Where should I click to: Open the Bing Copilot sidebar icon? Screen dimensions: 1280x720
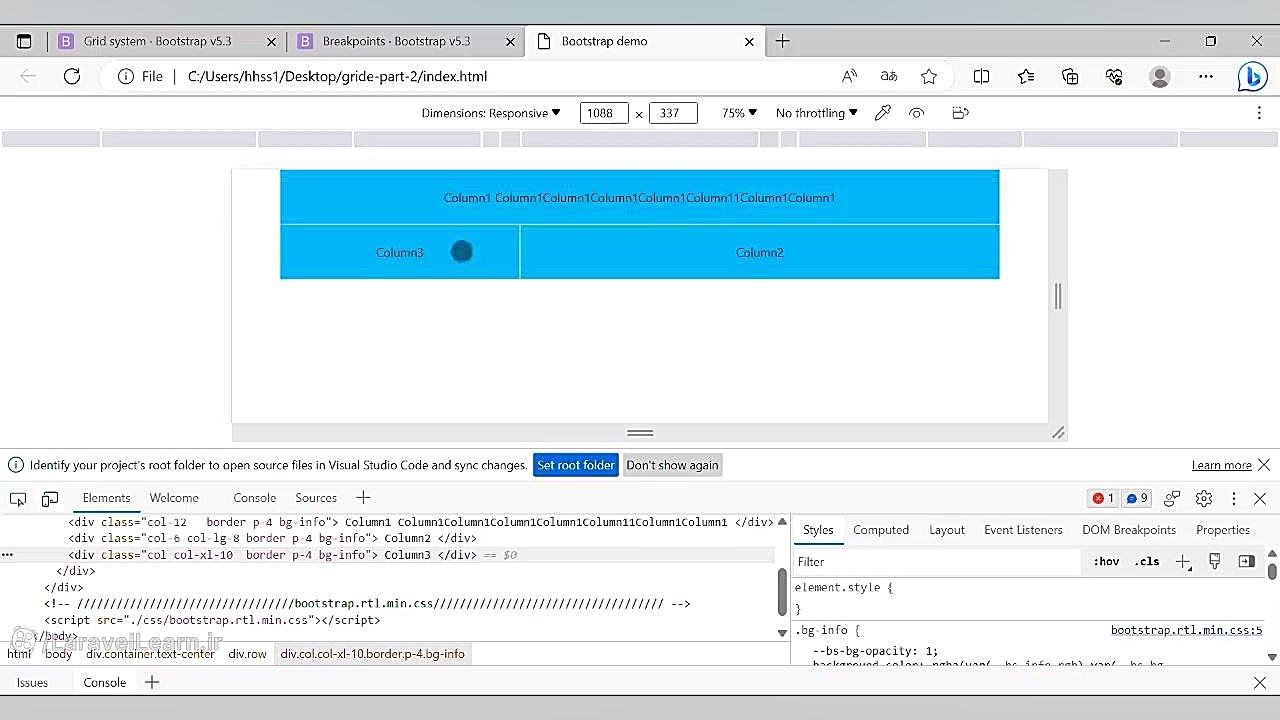(x=1252, y=76)
